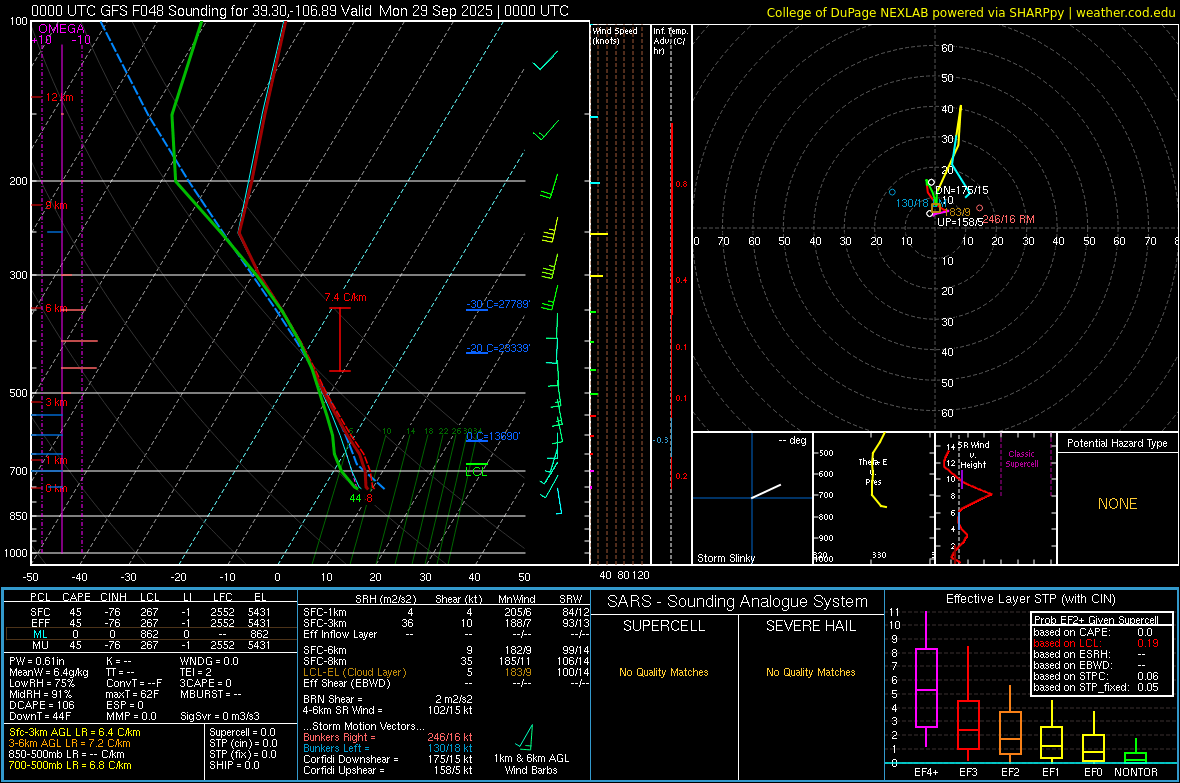Click the PW = 0.61in value

tap(37, 661)
